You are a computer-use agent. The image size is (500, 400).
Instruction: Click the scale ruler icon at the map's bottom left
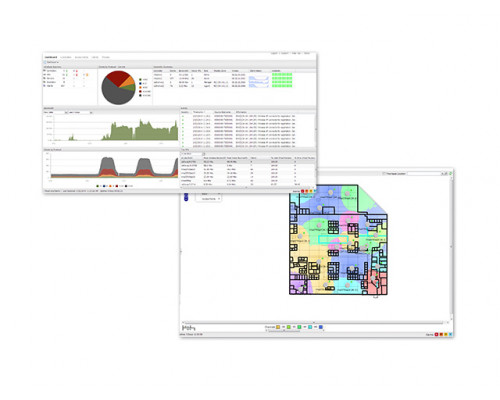[x=189, y=328]
